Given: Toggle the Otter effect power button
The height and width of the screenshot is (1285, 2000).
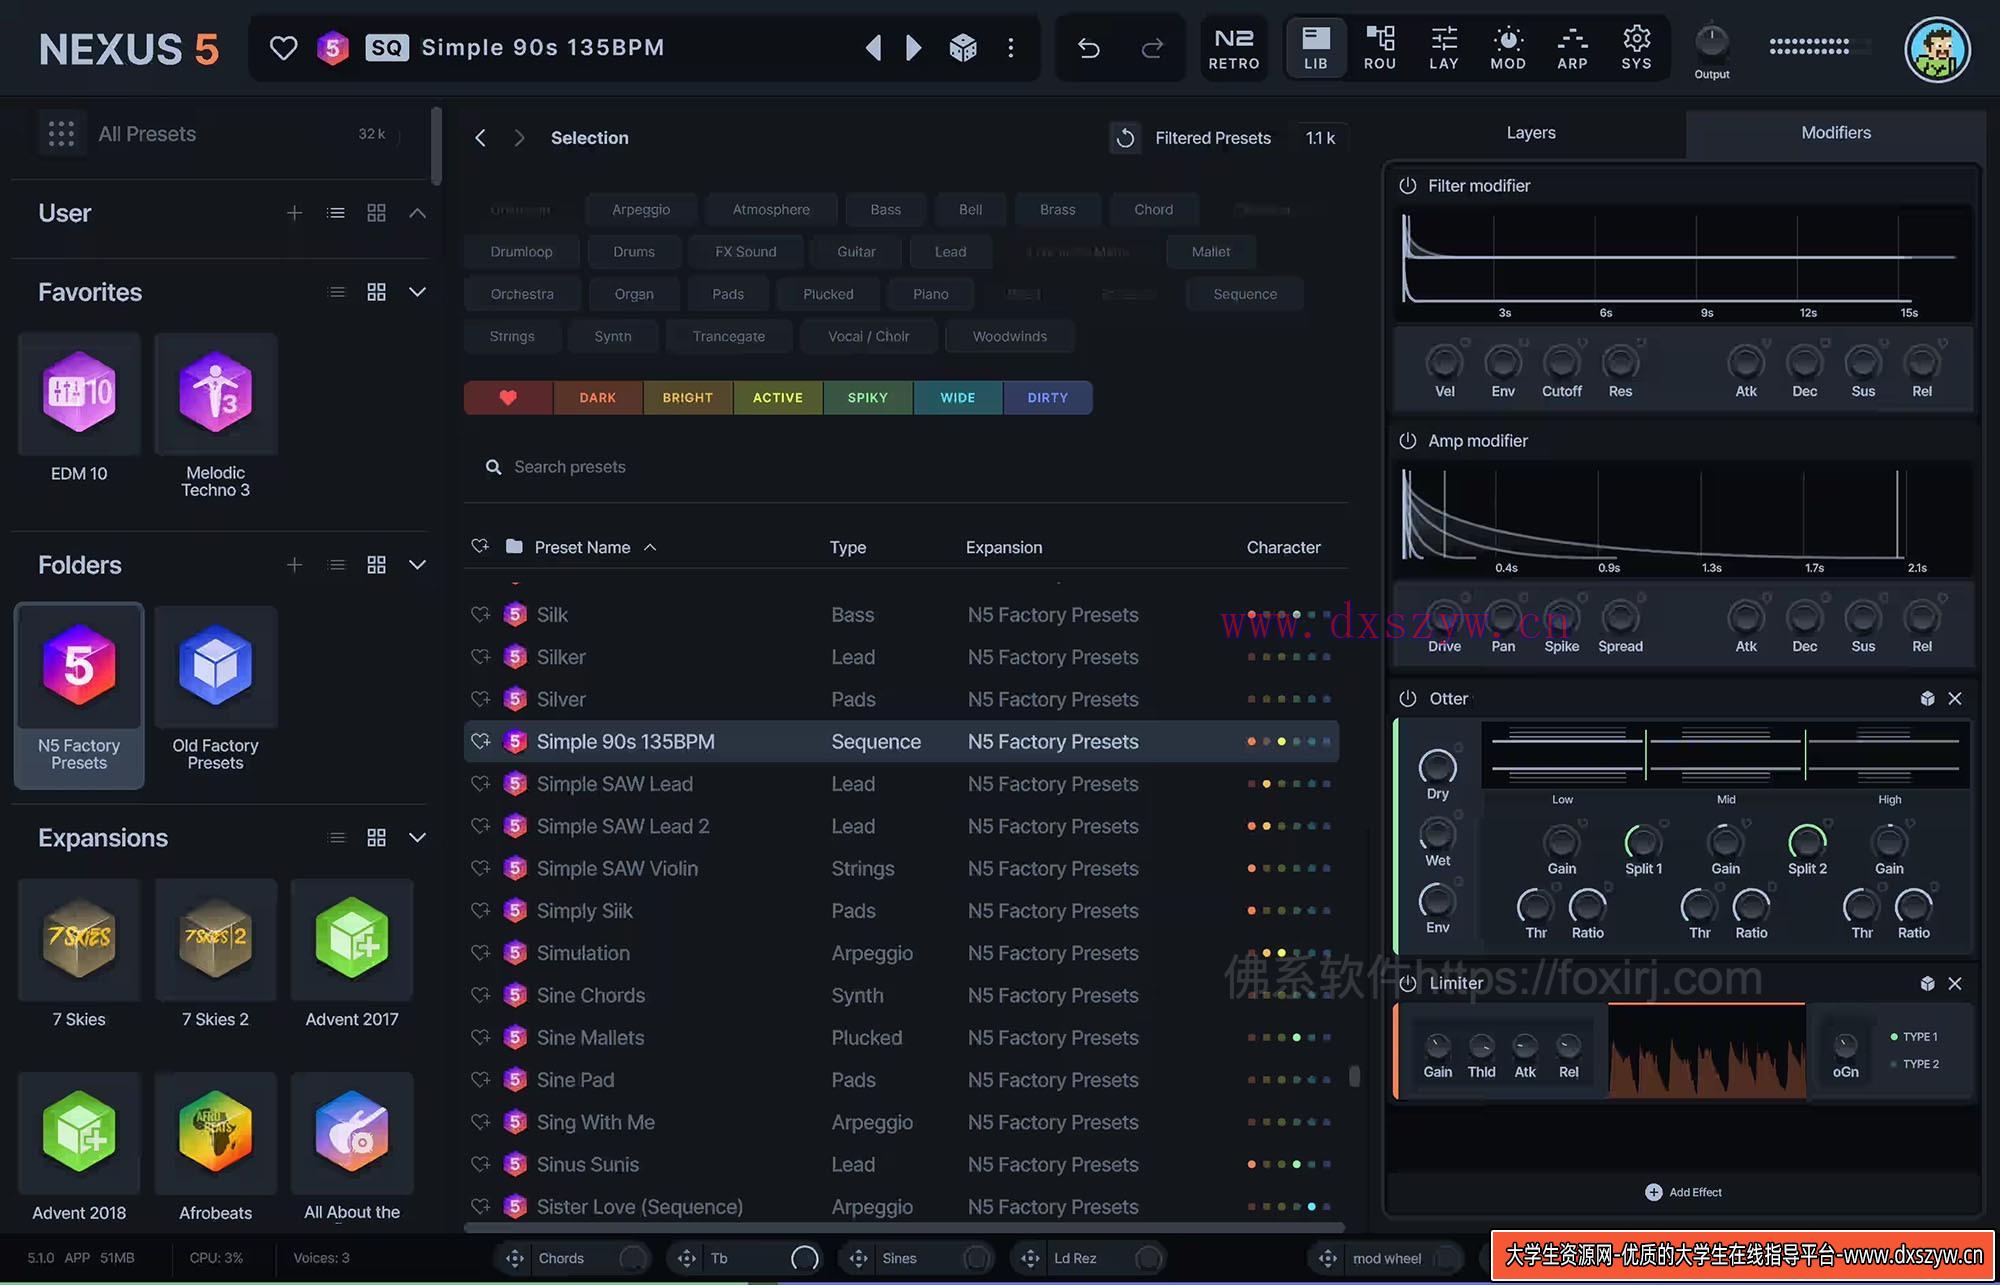Looking at the screenshot, I should click(x=1408, y=699).
